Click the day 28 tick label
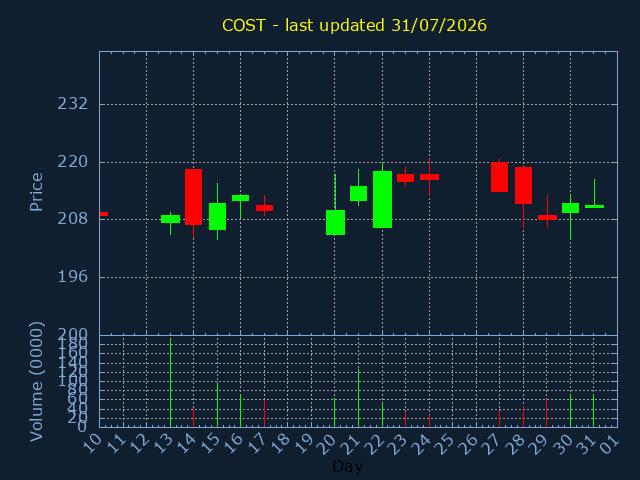The height and width of the screenshot is (480, 640). point(516,443)
